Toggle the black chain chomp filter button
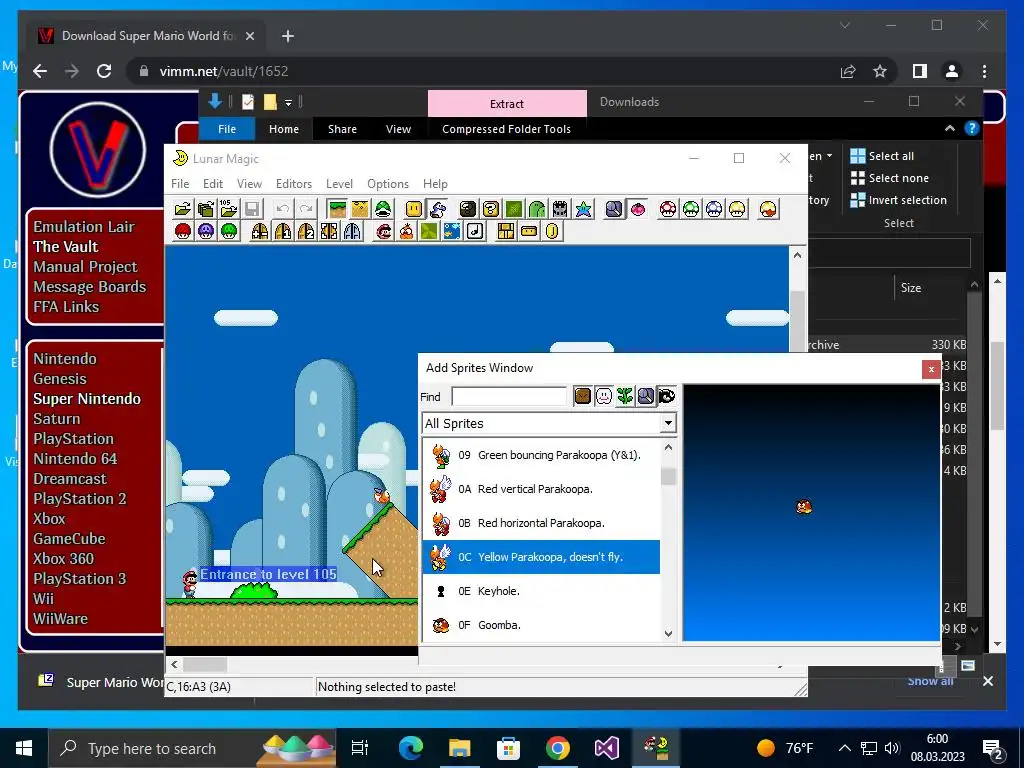The width and height of the screenshot is (1024, 768). click(667, 396)
